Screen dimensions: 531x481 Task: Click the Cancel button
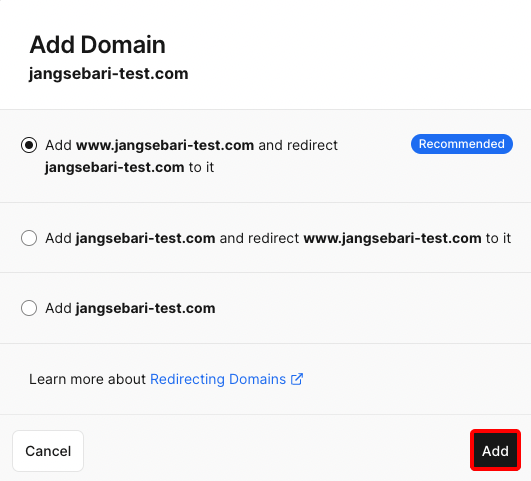pyautogui.click(x=48, y=451)
